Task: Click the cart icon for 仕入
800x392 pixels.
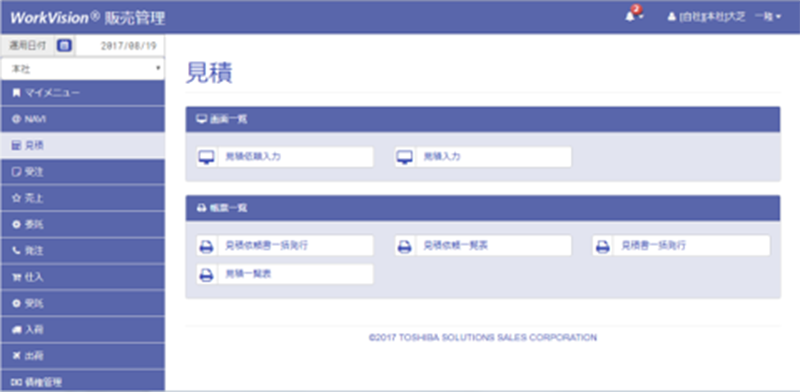Action: tap(16, 277)
